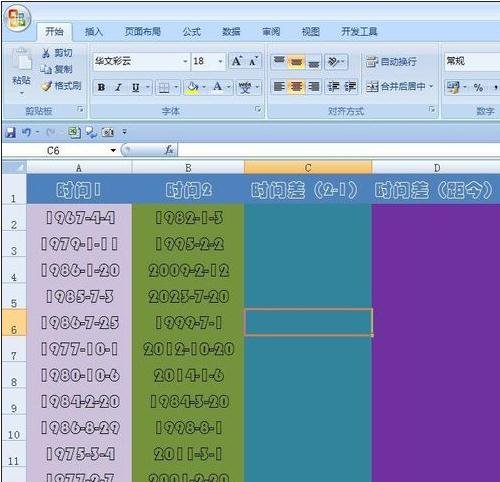Select the Cut scissors icon

click(x=46, y=53)
